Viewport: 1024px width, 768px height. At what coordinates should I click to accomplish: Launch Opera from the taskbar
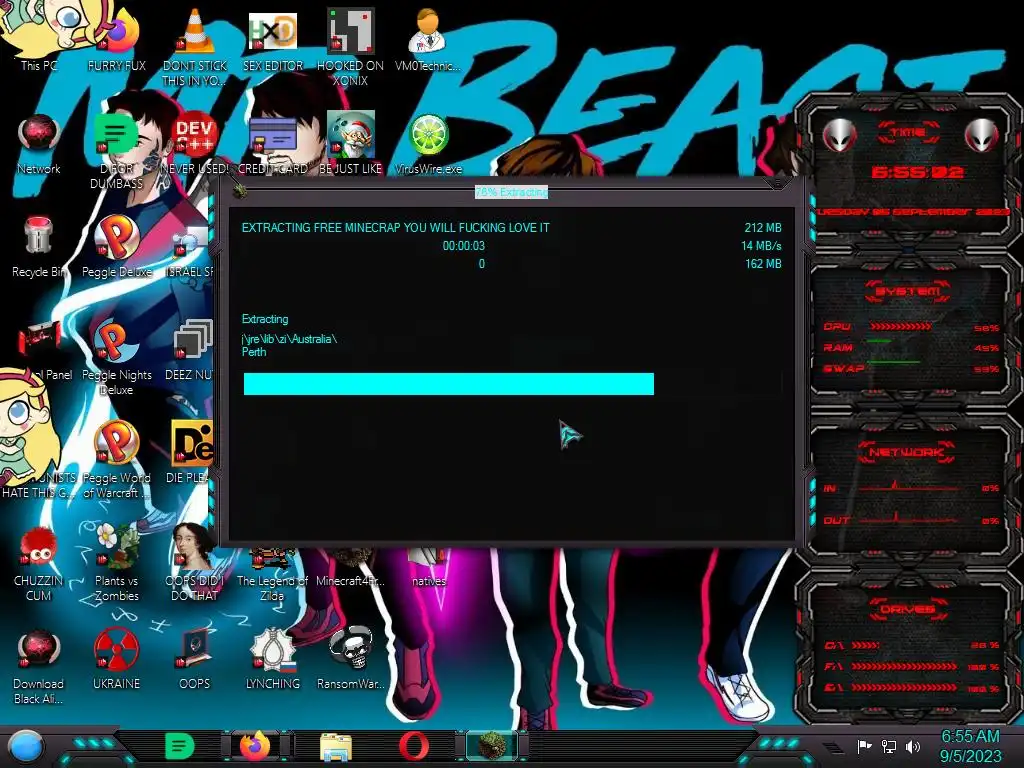pos(414,746)
